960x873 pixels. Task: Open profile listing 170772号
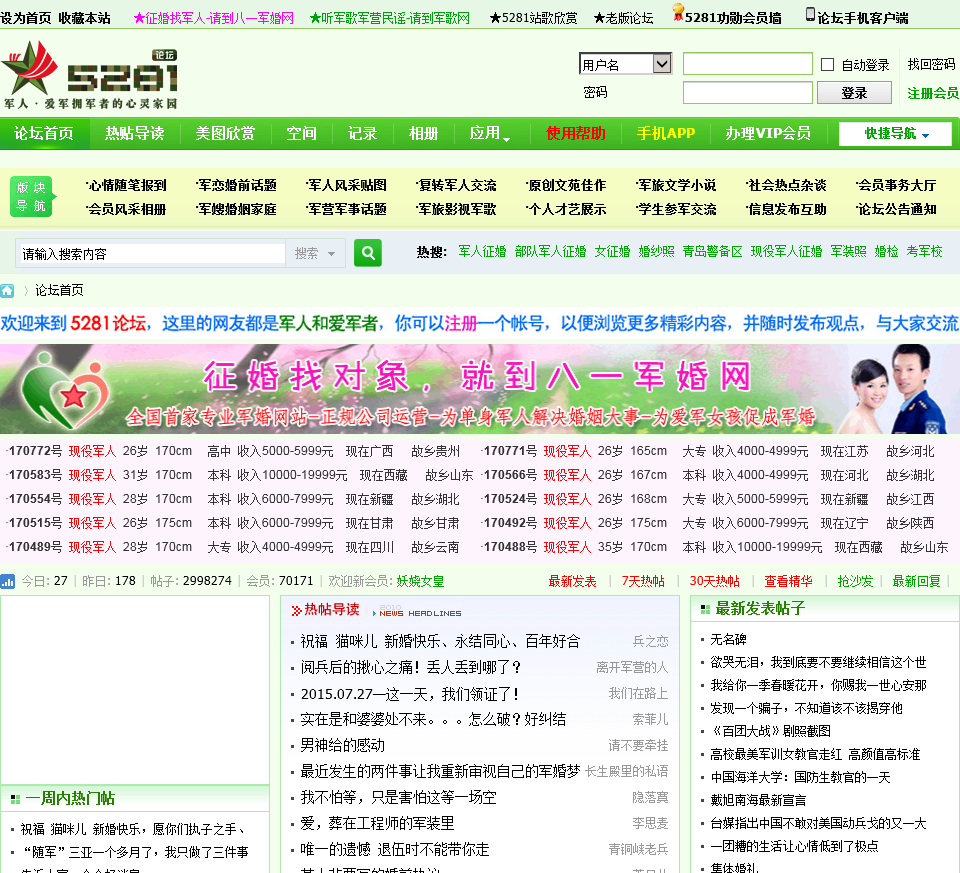point(35,451)
